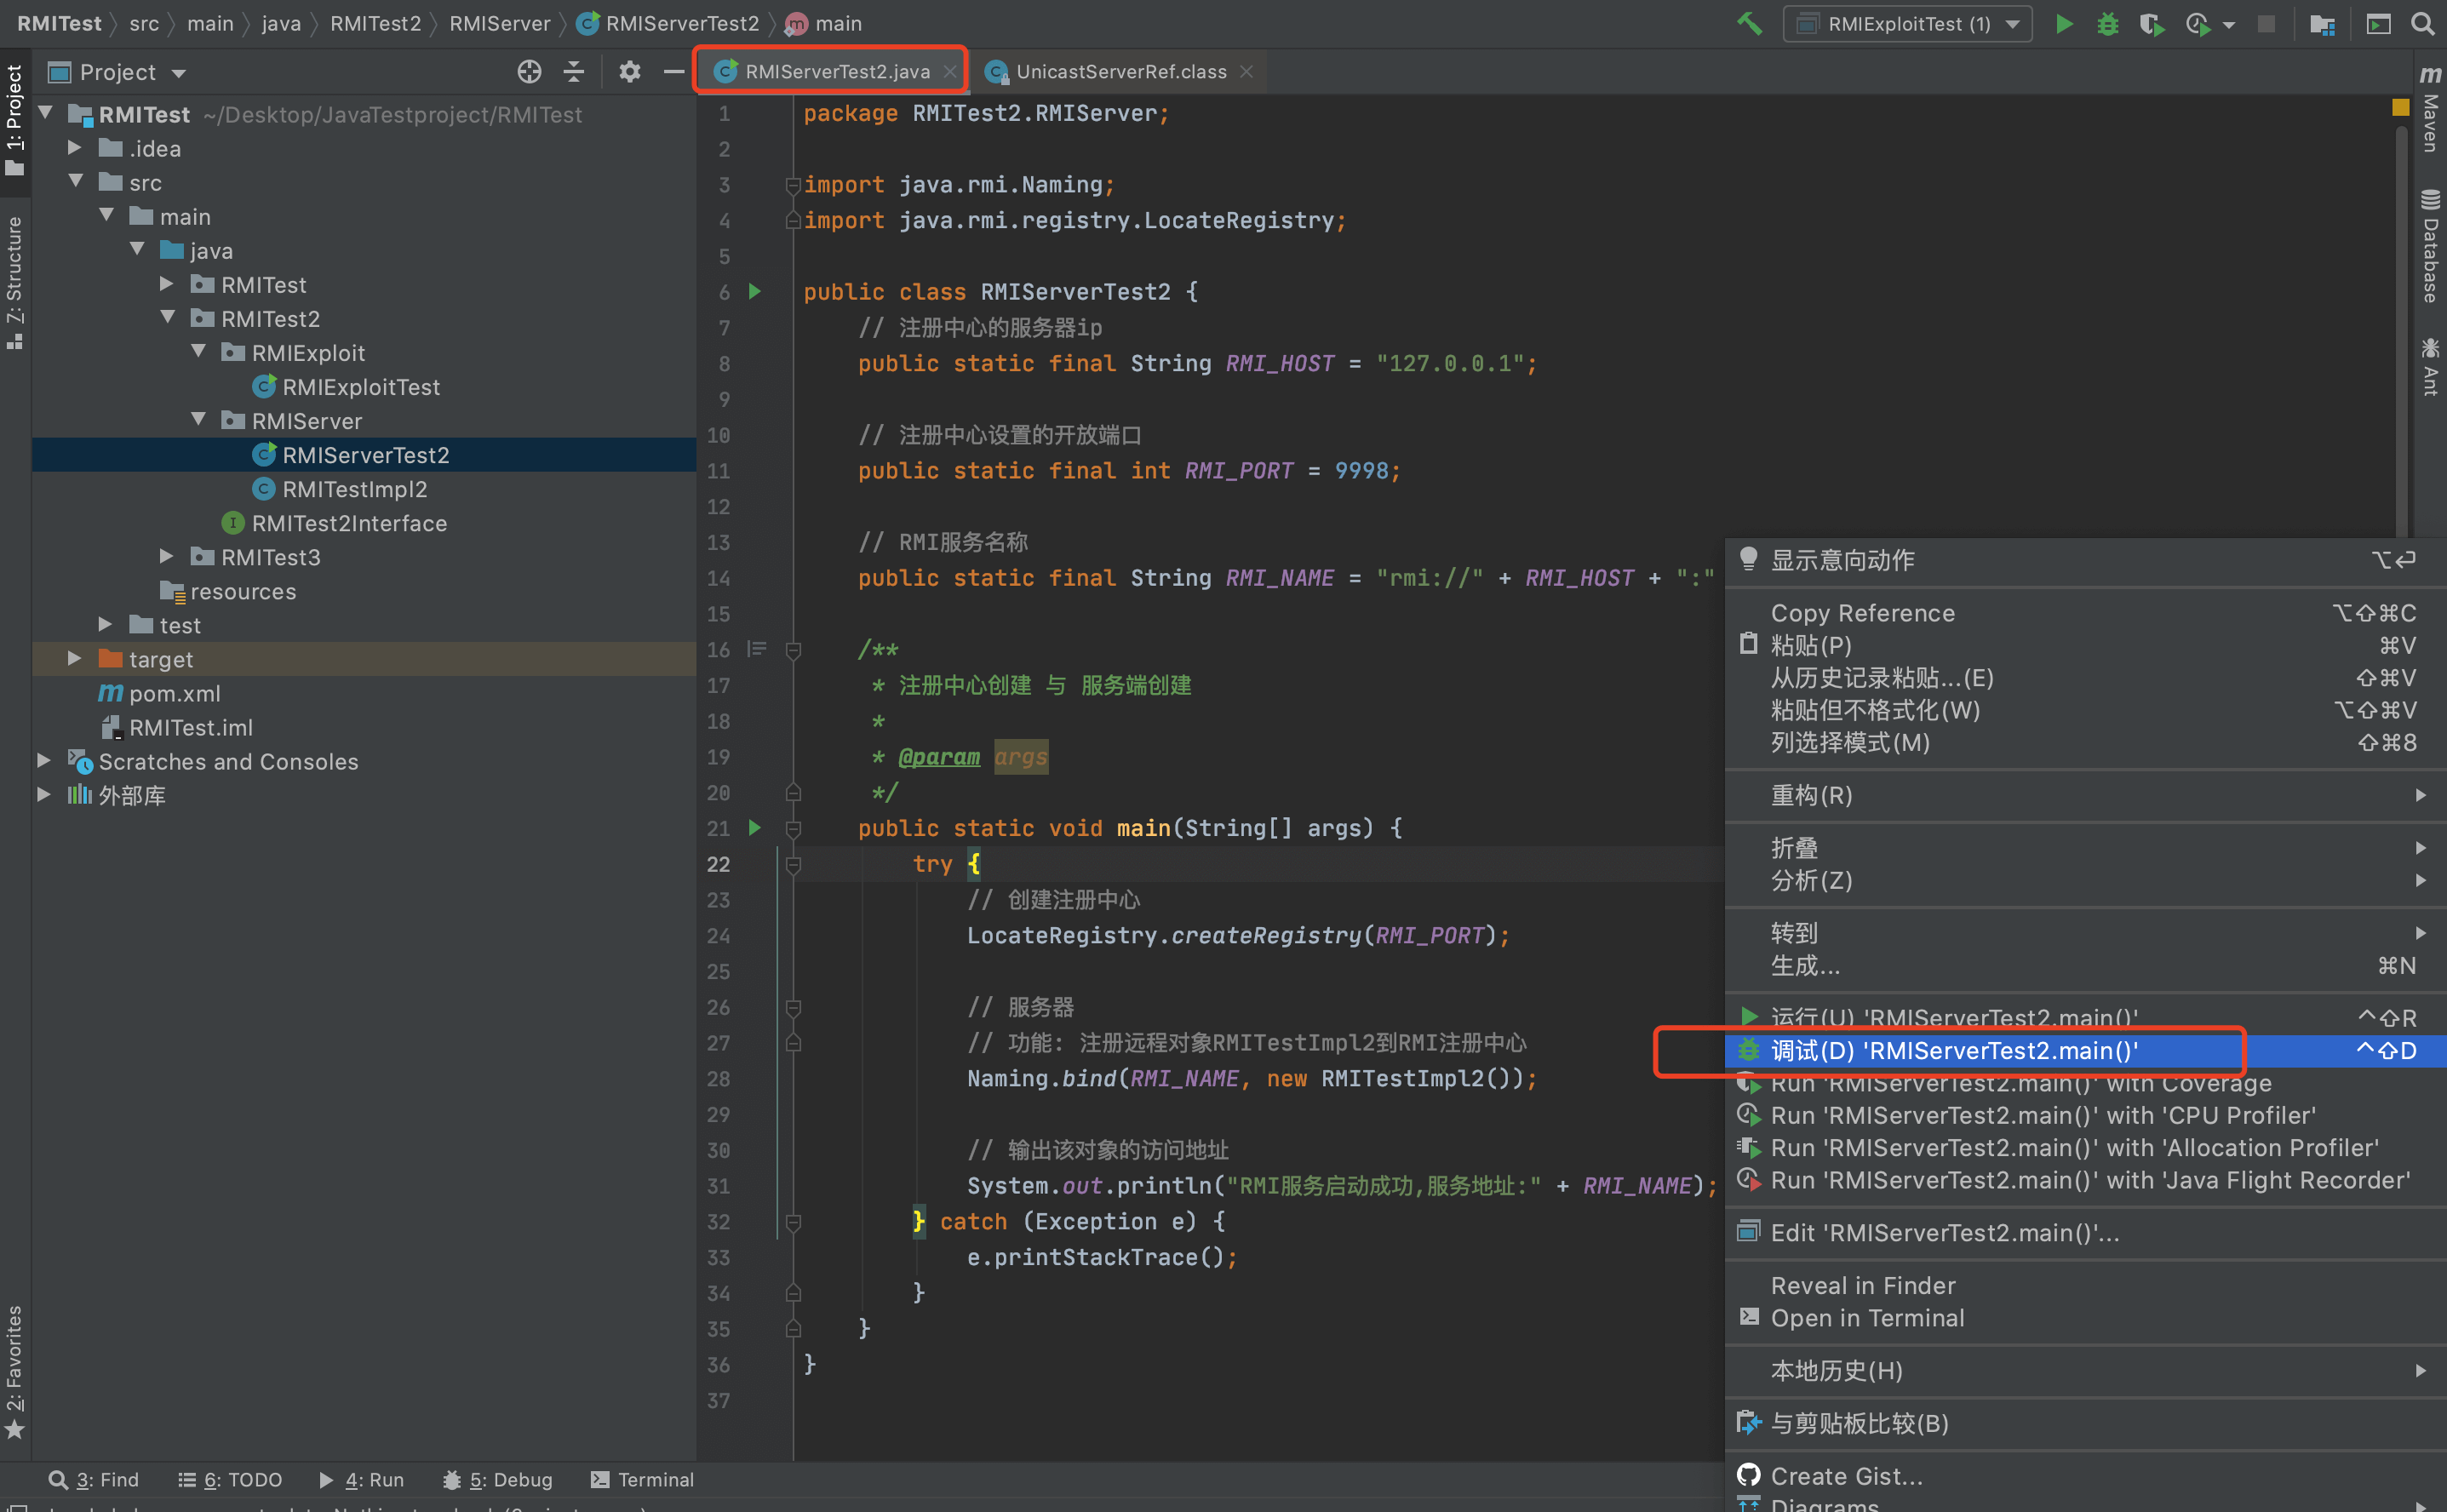Screen dimensions: 2447x1512
Task: Choose 与剪贴板比较(B)
Action: (x=2085, y=1423)
